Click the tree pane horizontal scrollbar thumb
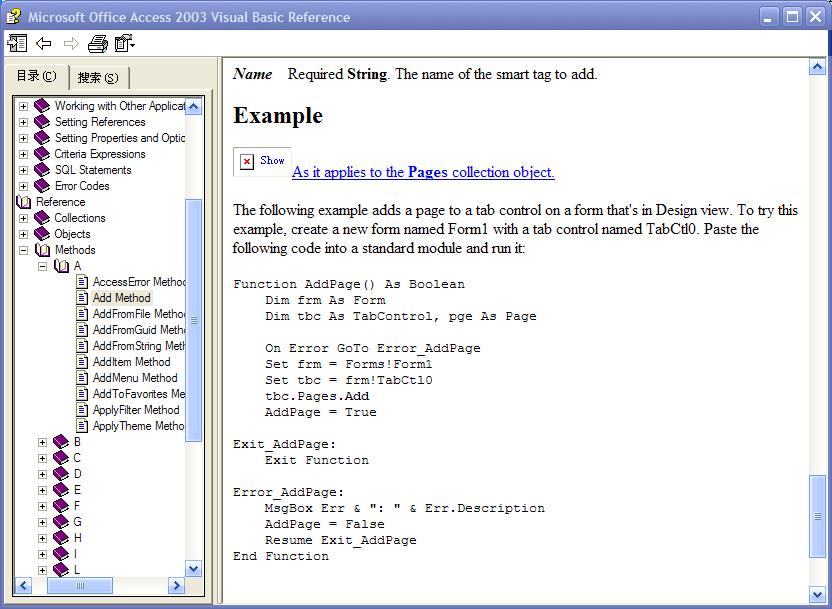832x609 pixels. click(80, 586)
